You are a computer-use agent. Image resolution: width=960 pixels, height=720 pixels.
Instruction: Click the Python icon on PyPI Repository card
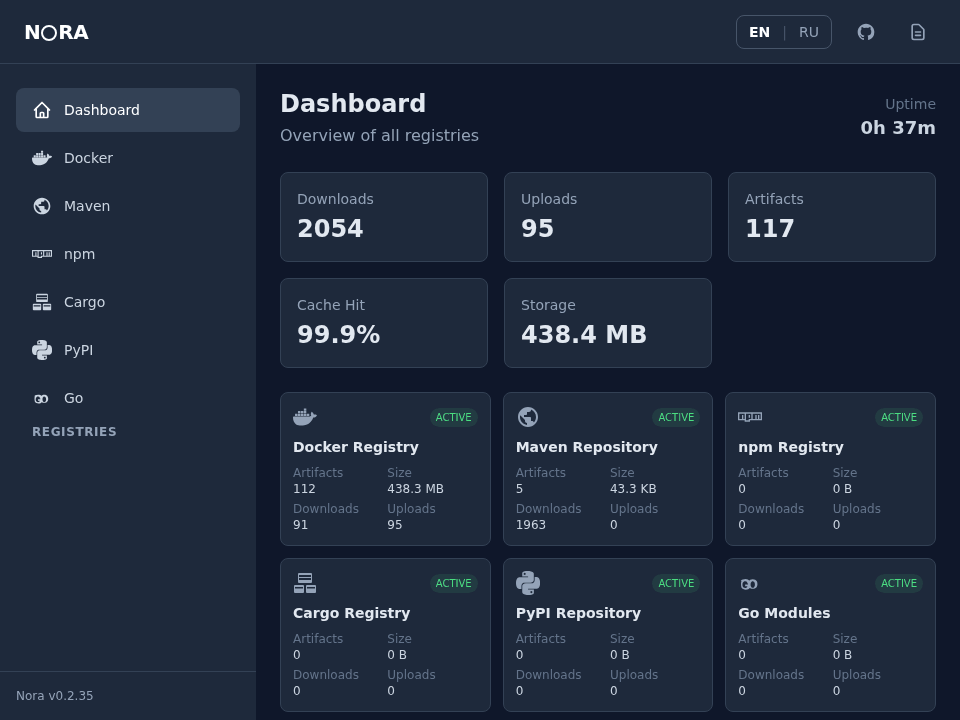(x=528, y=583)
